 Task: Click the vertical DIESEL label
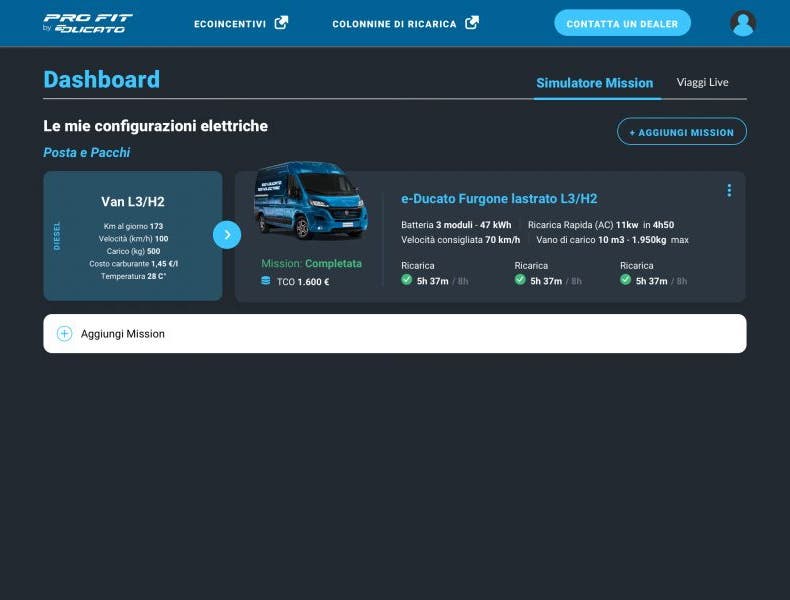coord(56,236)
